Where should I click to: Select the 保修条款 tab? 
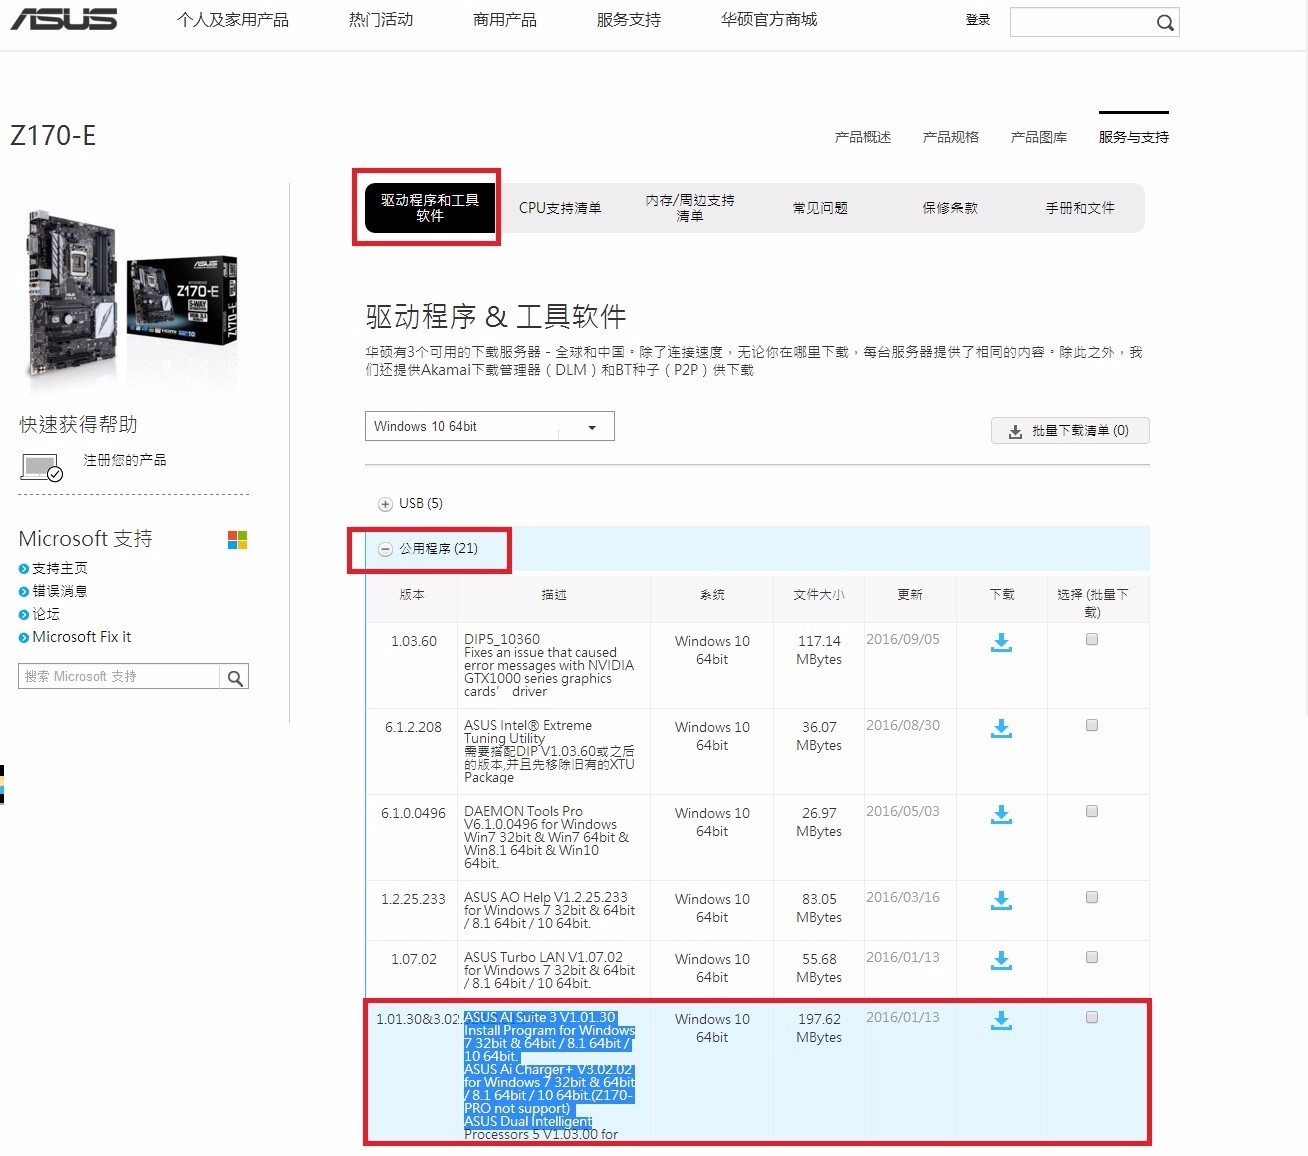[950, 208]
